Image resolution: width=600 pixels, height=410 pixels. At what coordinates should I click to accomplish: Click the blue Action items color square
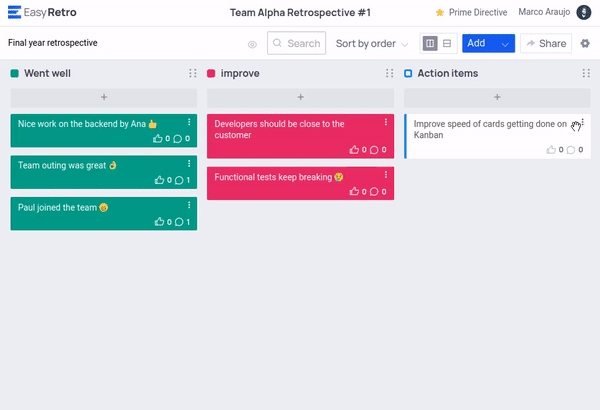[x=408, y=74]
